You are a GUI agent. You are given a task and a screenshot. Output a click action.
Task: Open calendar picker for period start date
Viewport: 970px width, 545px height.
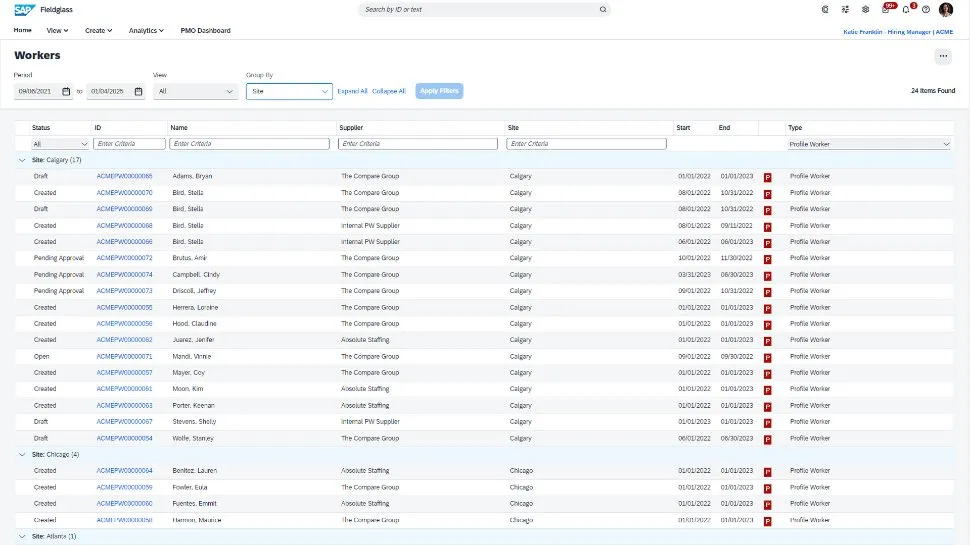point(66,91)
